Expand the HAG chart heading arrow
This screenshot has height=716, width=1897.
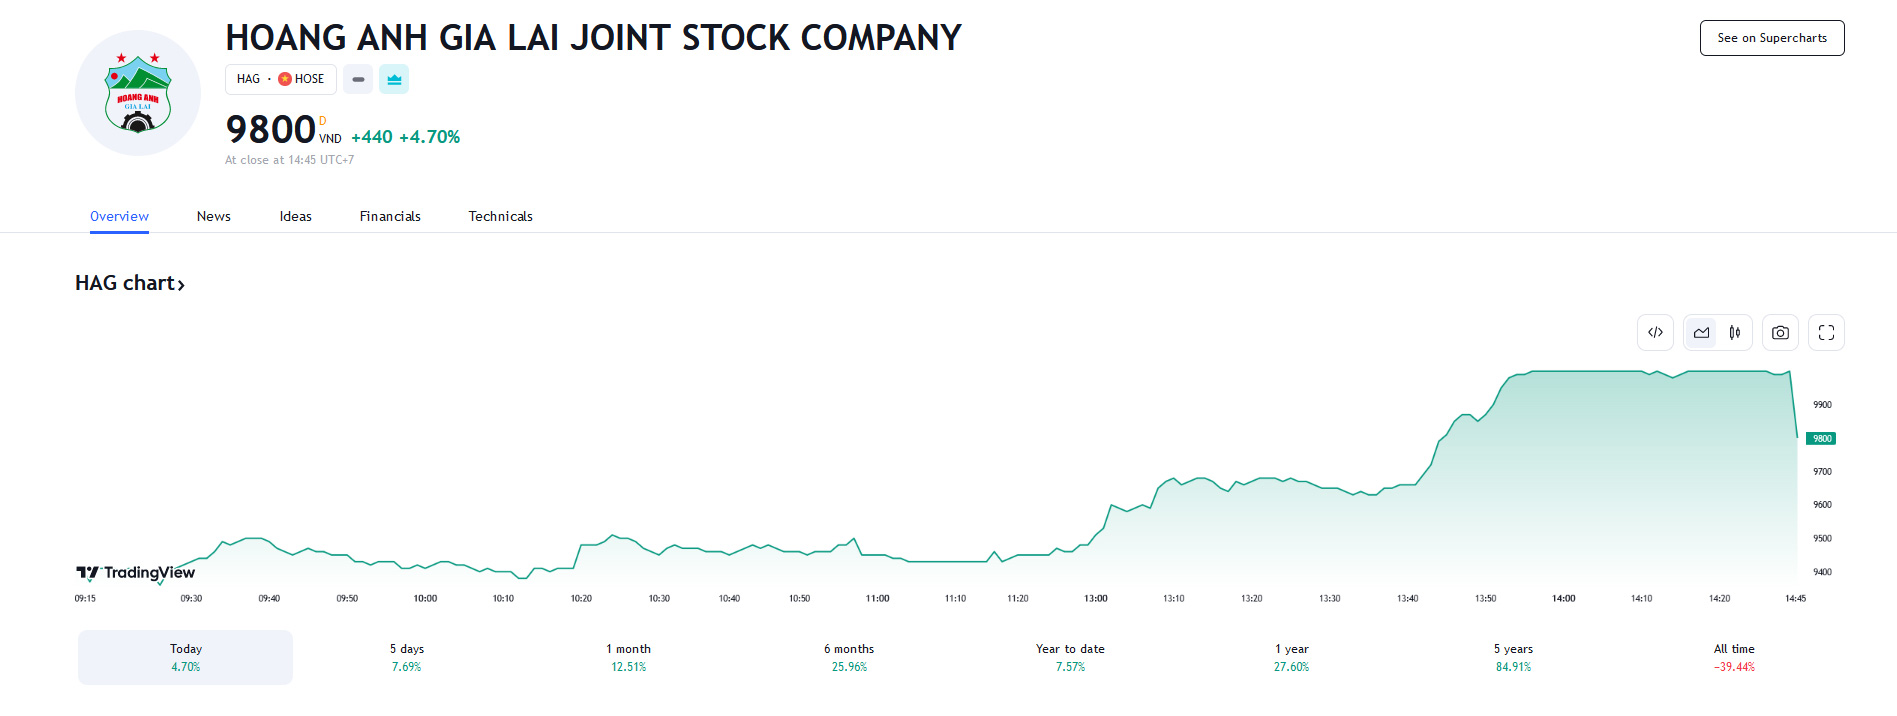coord(181,285)
